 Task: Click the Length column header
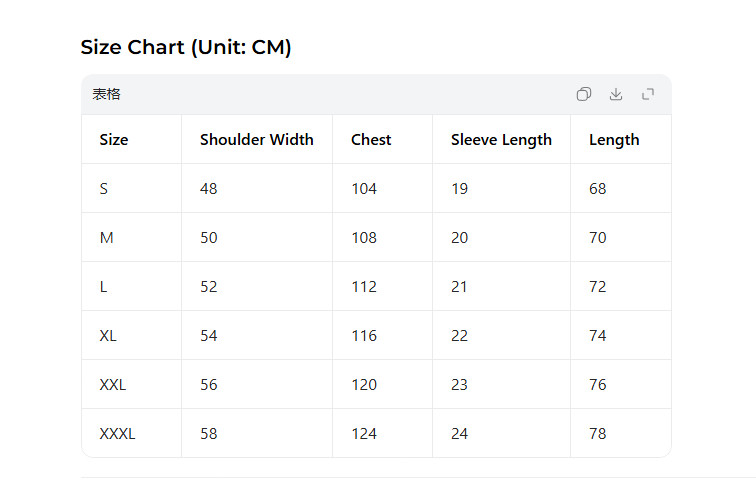point(614,140)
